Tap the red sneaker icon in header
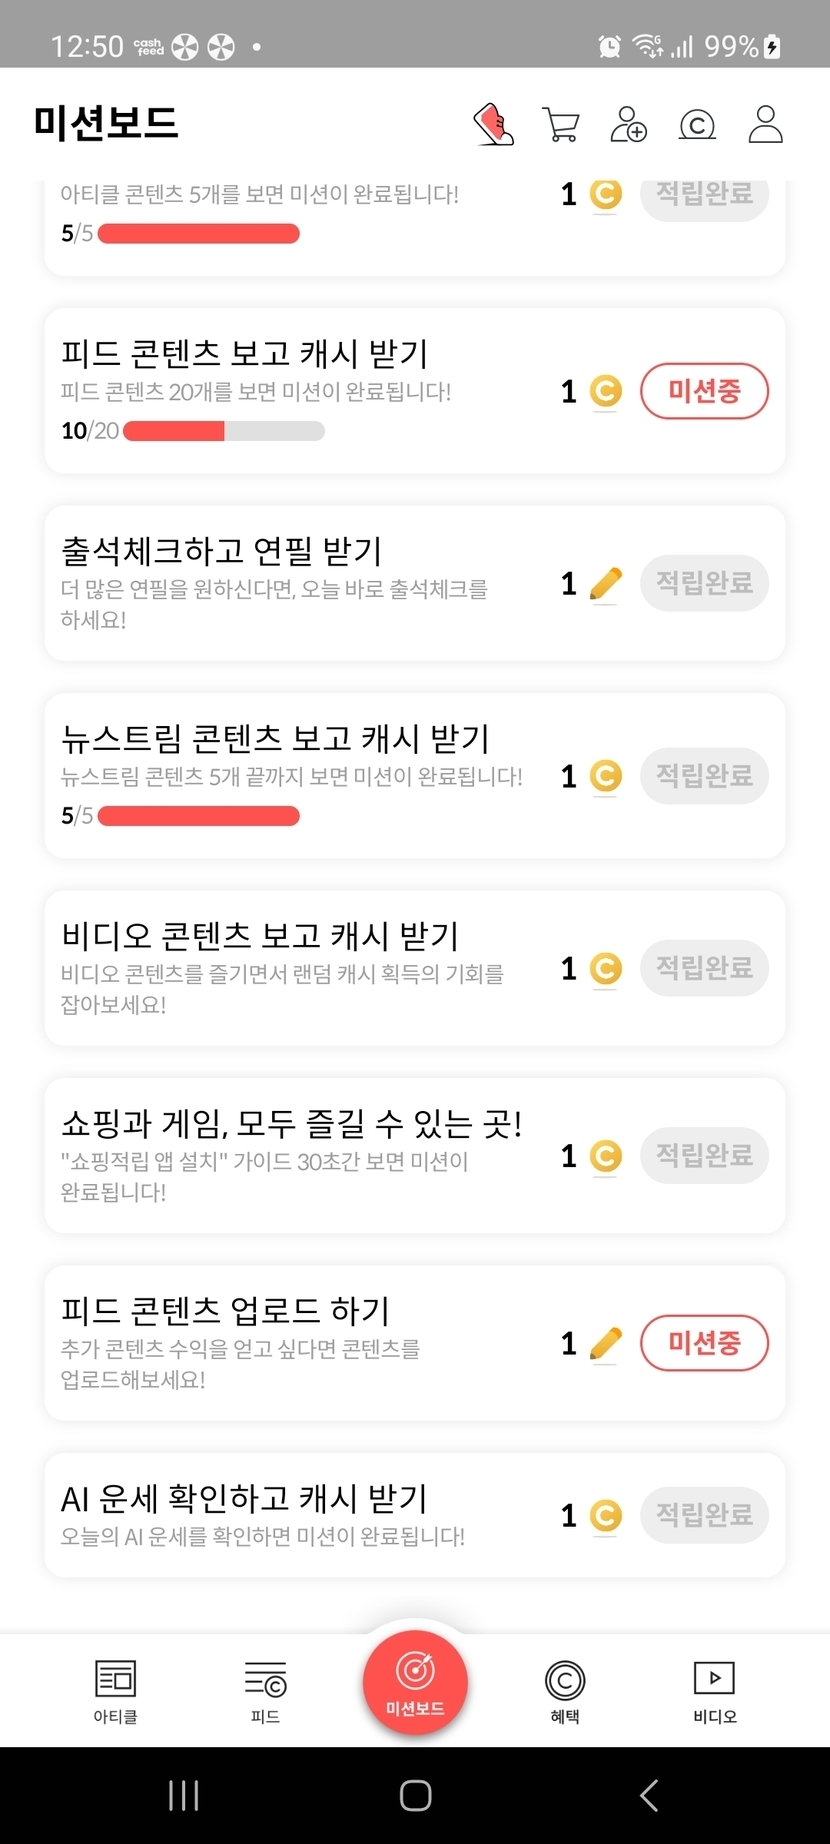Image resolution: width=830 pixels, height=1844 pixels. coord(494,125)
